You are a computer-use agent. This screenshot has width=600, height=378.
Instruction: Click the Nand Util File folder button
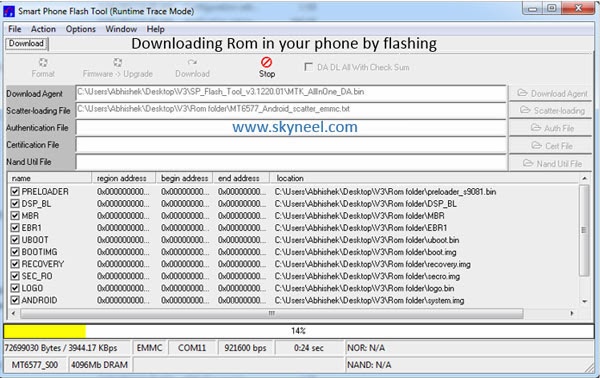coord(550,163)
